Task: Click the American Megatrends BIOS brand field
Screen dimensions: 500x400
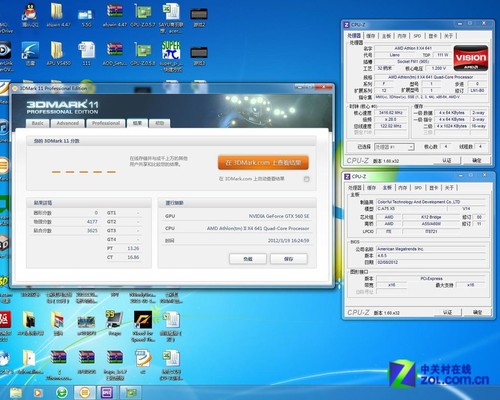Action: (431, 249)
